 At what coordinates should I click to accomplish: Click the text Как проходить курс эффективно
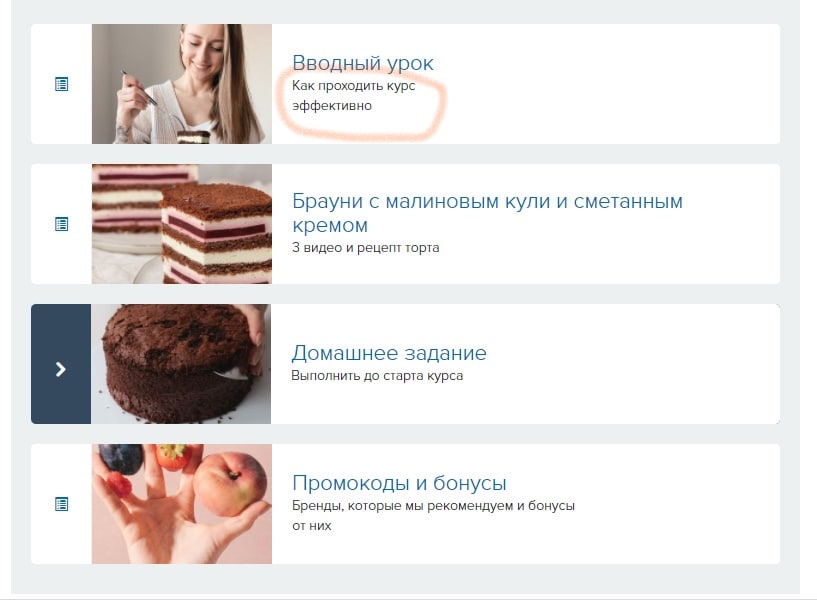coord(353,95)
